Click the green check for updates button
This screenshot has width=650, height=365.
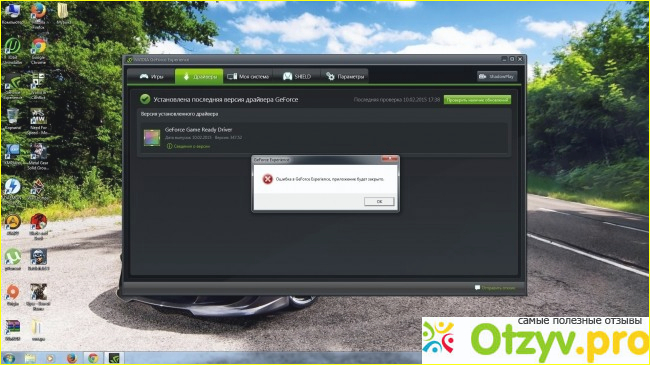[x=477, y=100]
